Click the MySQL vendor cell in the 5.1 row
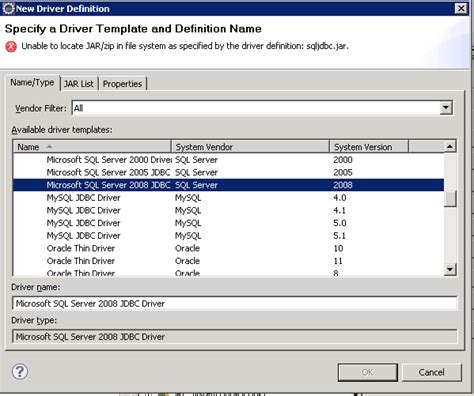The width and height of the screenshot is (474, 396). pyautogui.click(x=188, y=236)
